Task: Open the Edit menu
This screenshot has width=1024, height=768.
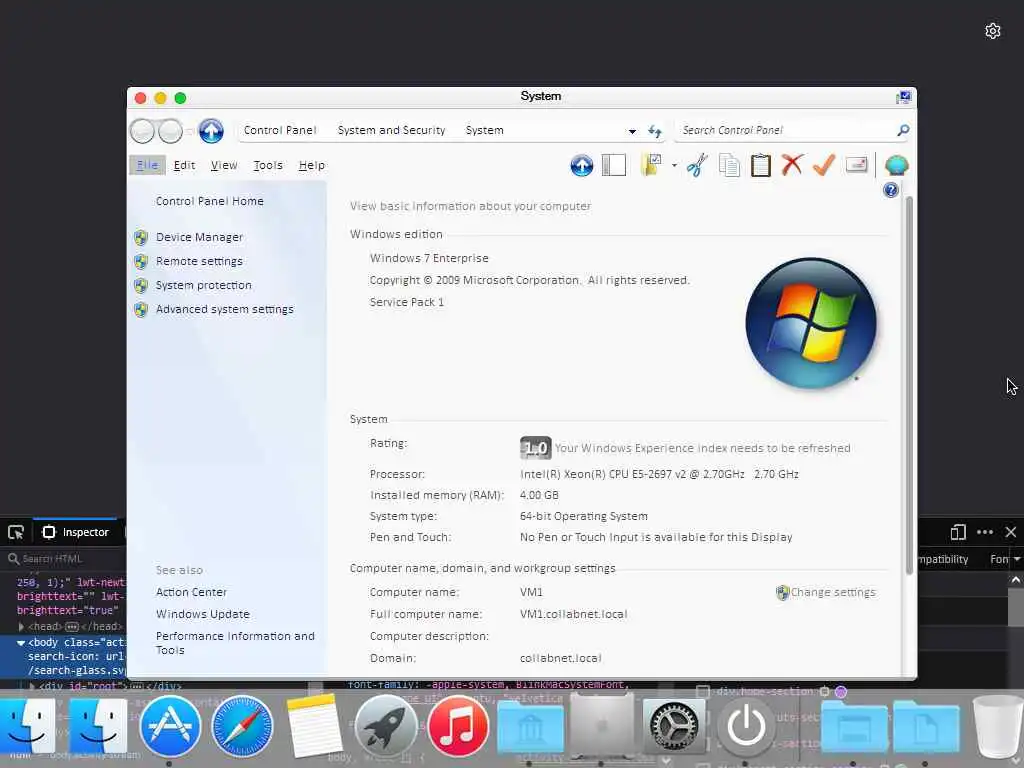Action: click(184, 165)
